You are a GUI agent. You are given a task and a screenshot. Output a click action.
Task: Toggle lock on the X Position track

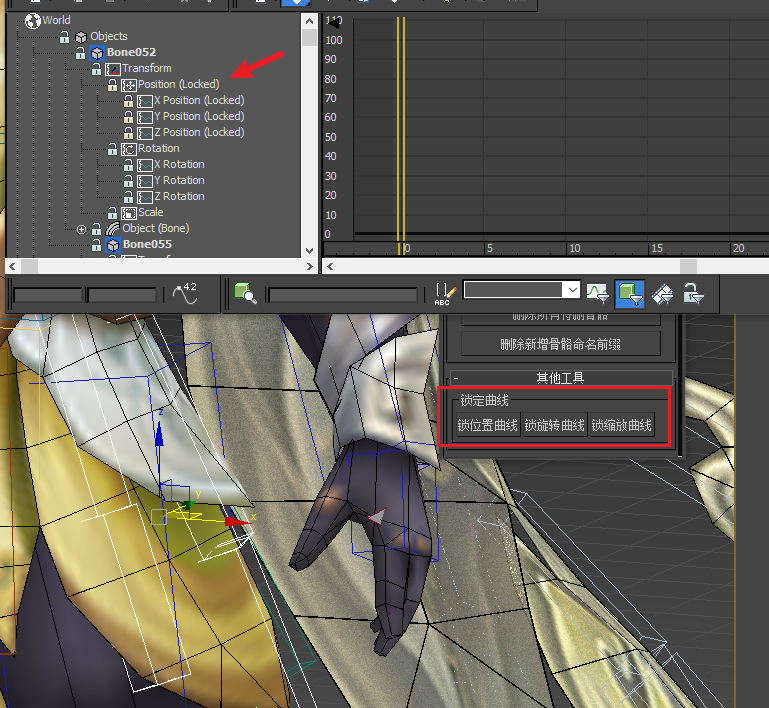click(x=128, y=100)
